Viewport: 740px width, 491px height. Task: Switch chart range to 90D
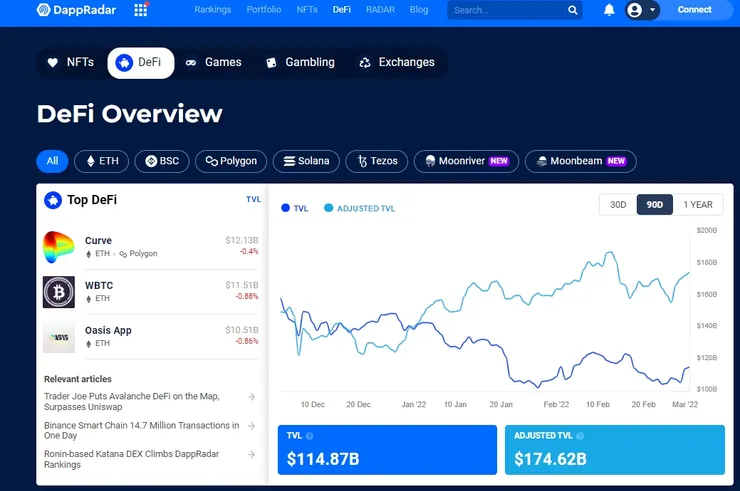[655, 204]
